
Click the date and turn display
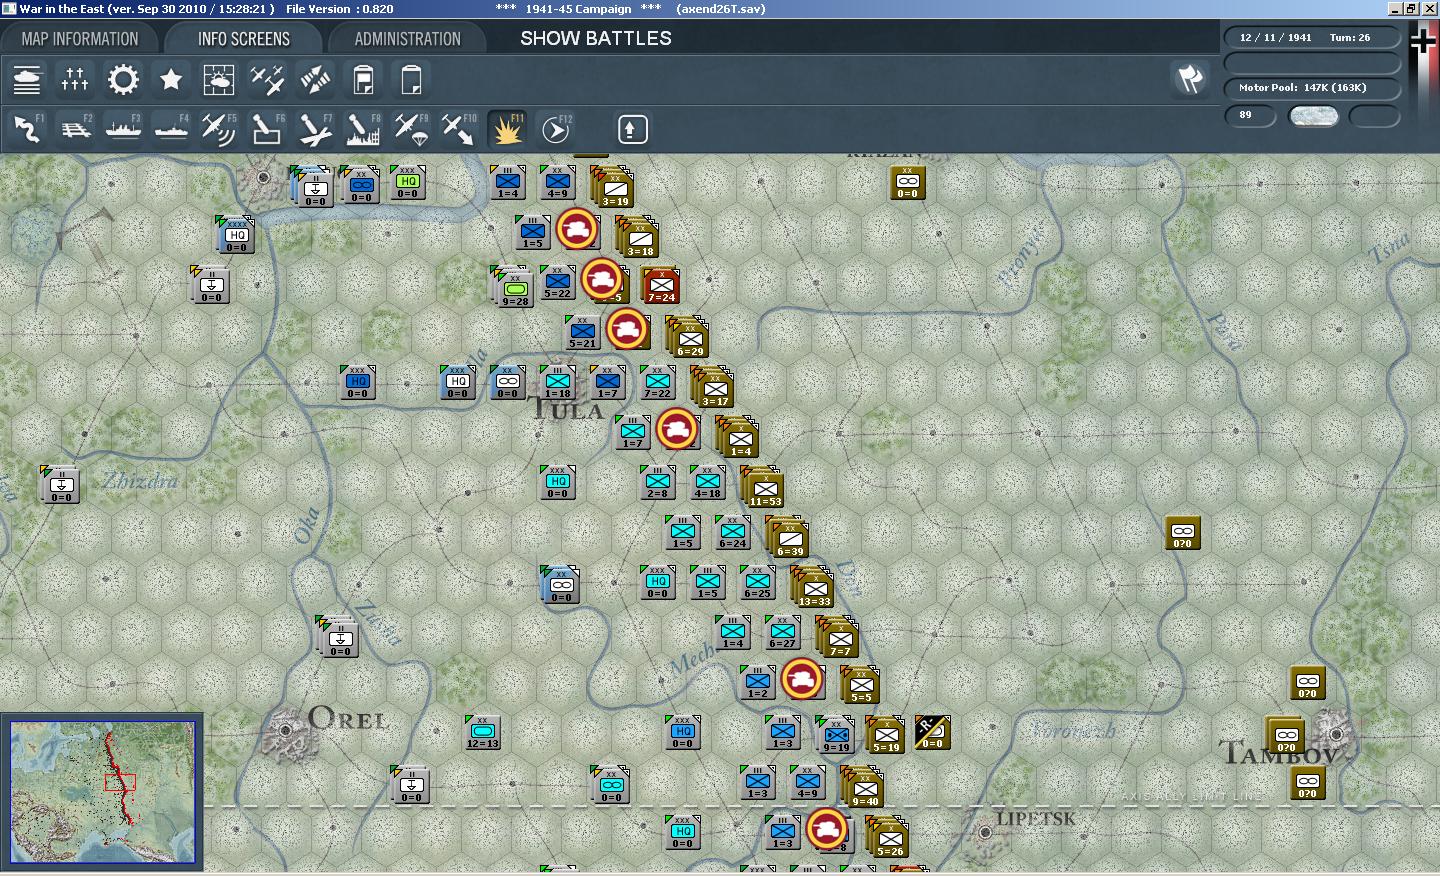click(1312, 38)
